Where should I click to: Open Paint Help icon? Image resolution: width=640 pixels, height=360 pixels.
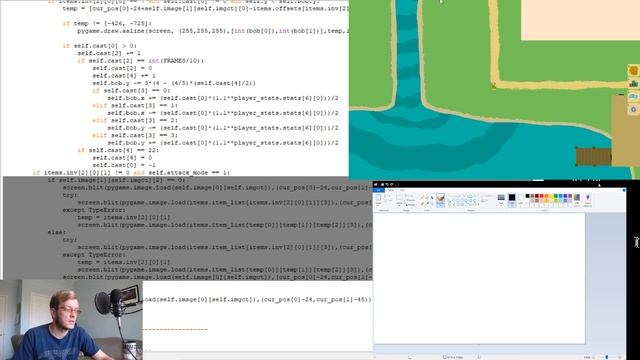coord(624,190)
